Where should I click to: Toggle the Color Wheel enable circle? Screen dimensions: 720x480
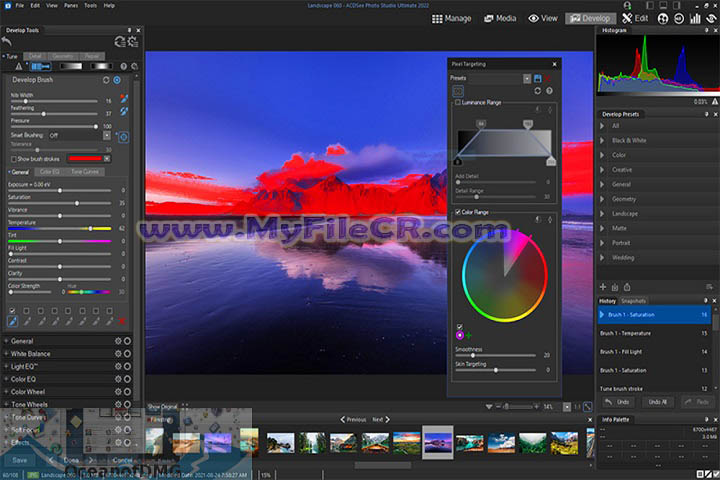[x=127, y=392]
